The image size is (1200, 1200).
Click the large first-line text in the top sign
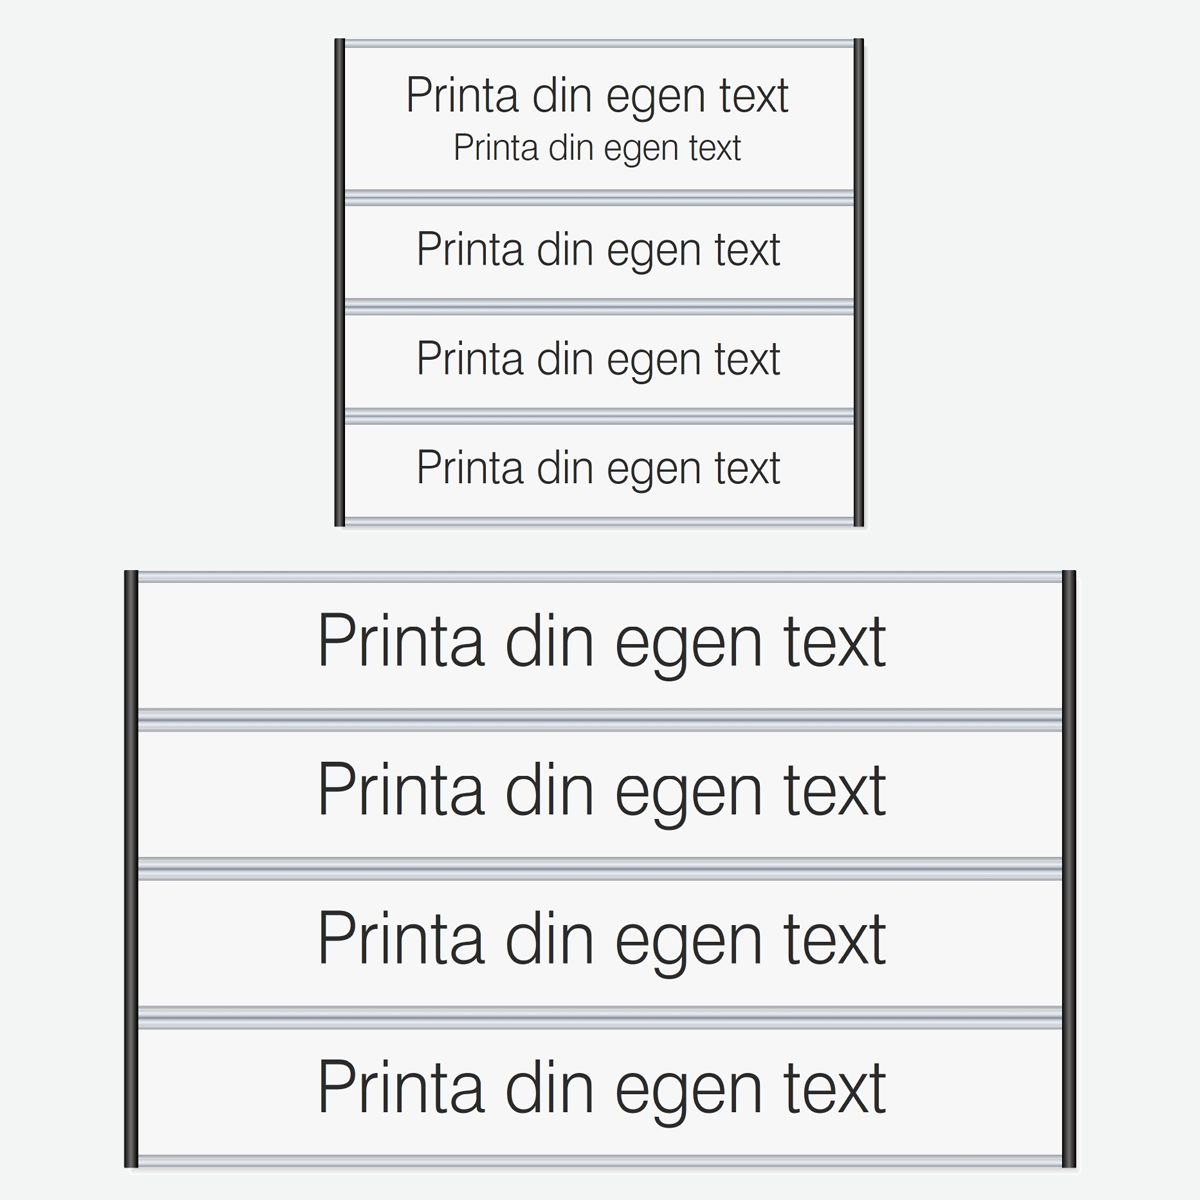(x=597, y=96)
